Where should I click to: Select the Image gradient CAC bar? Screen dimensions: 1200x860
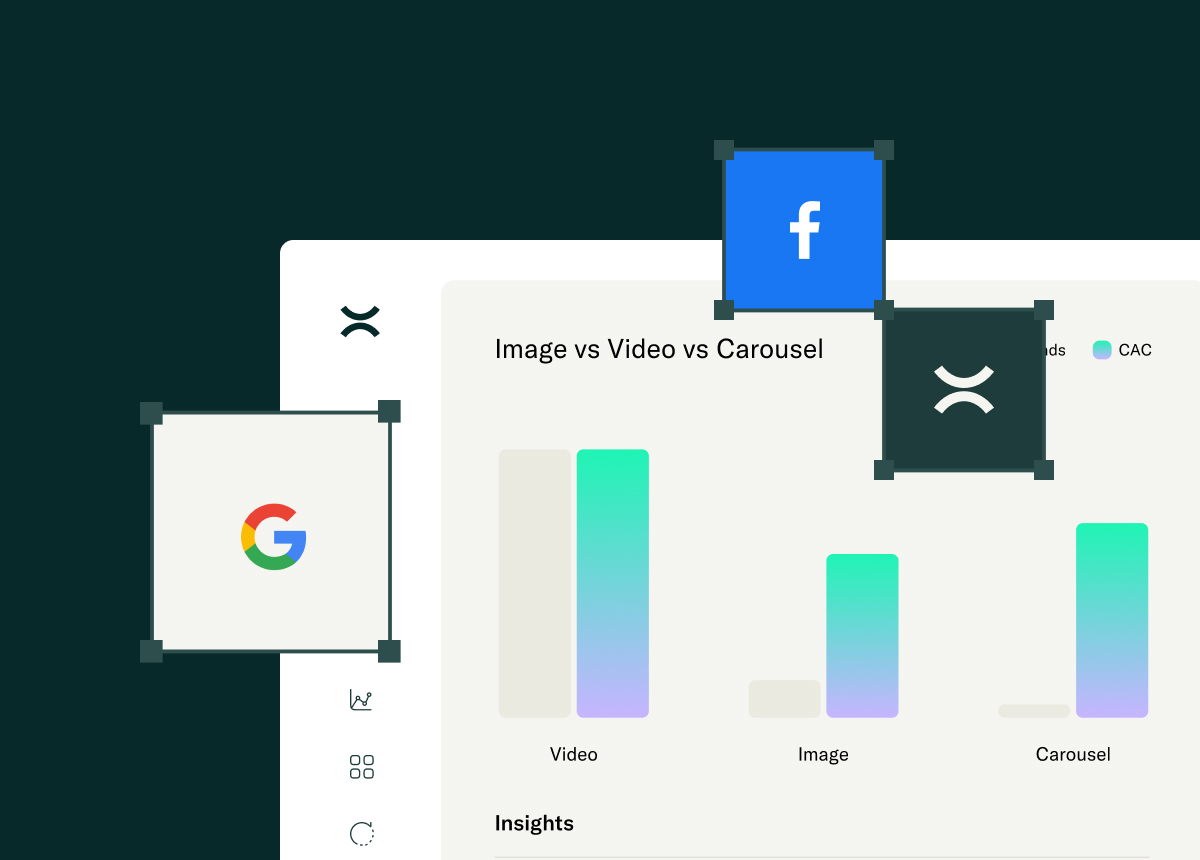(x=862, y=636)
